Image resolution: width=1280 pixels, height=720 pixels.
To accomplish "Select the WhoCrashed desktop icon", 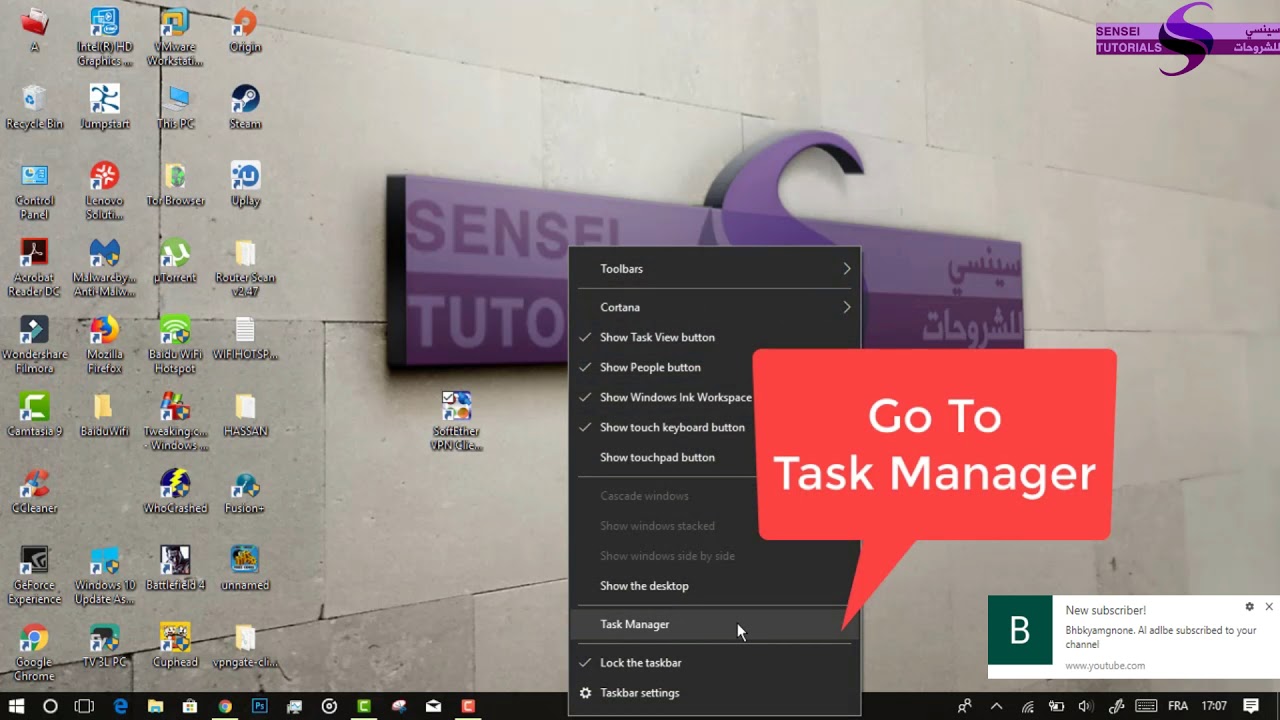I will pyautogui.click(x=175, y=492).
